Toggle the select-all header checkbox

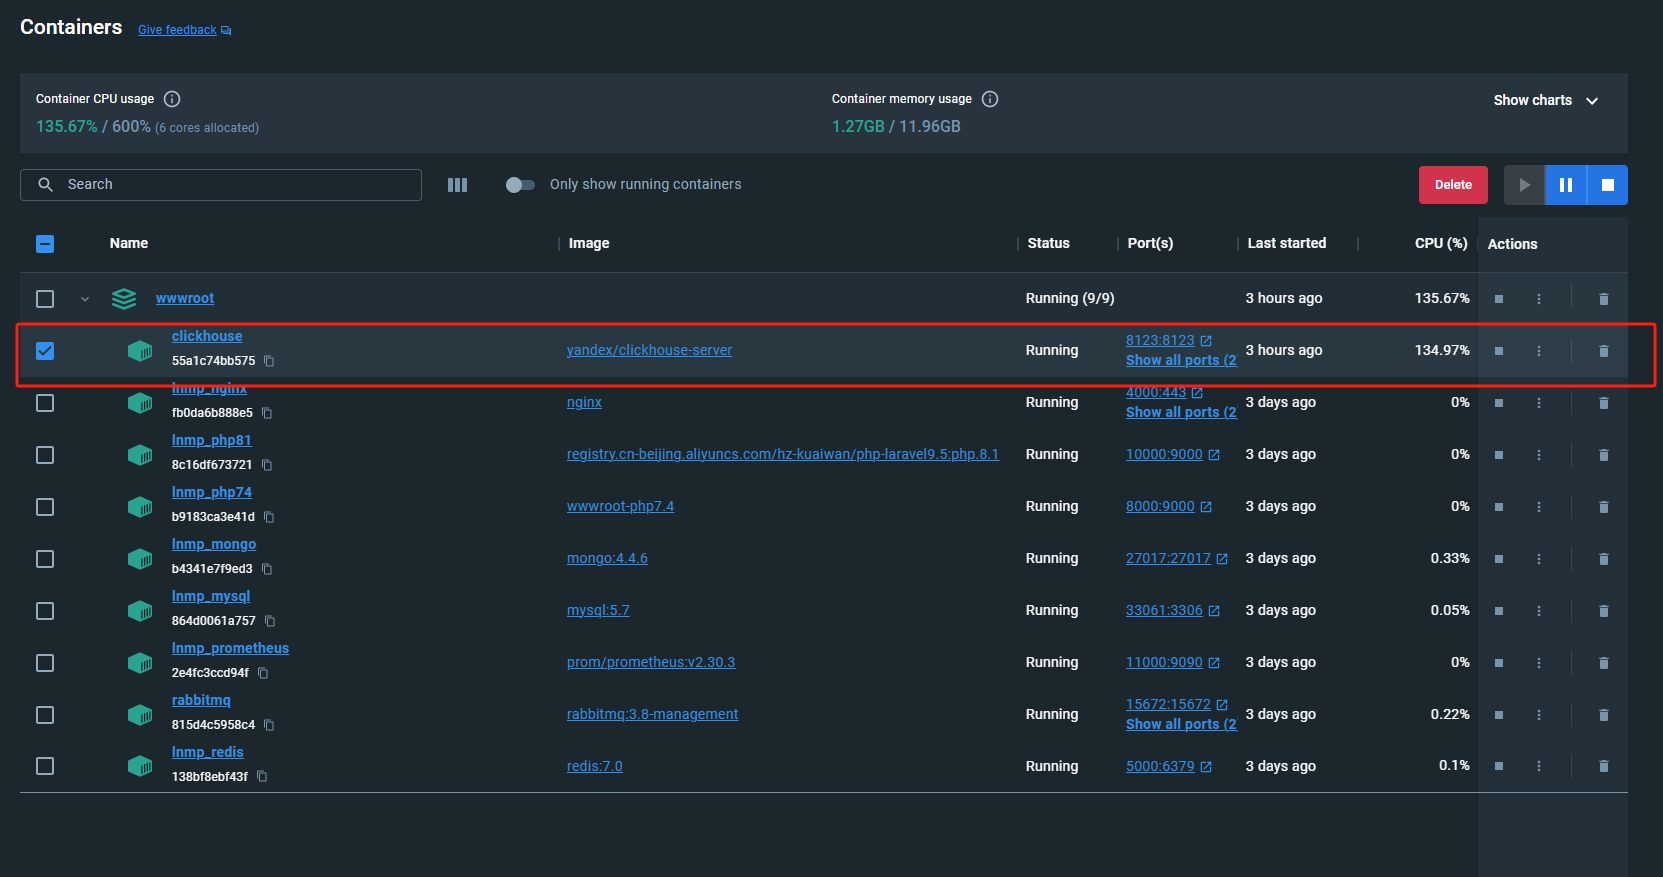click(x=45, y=244)
